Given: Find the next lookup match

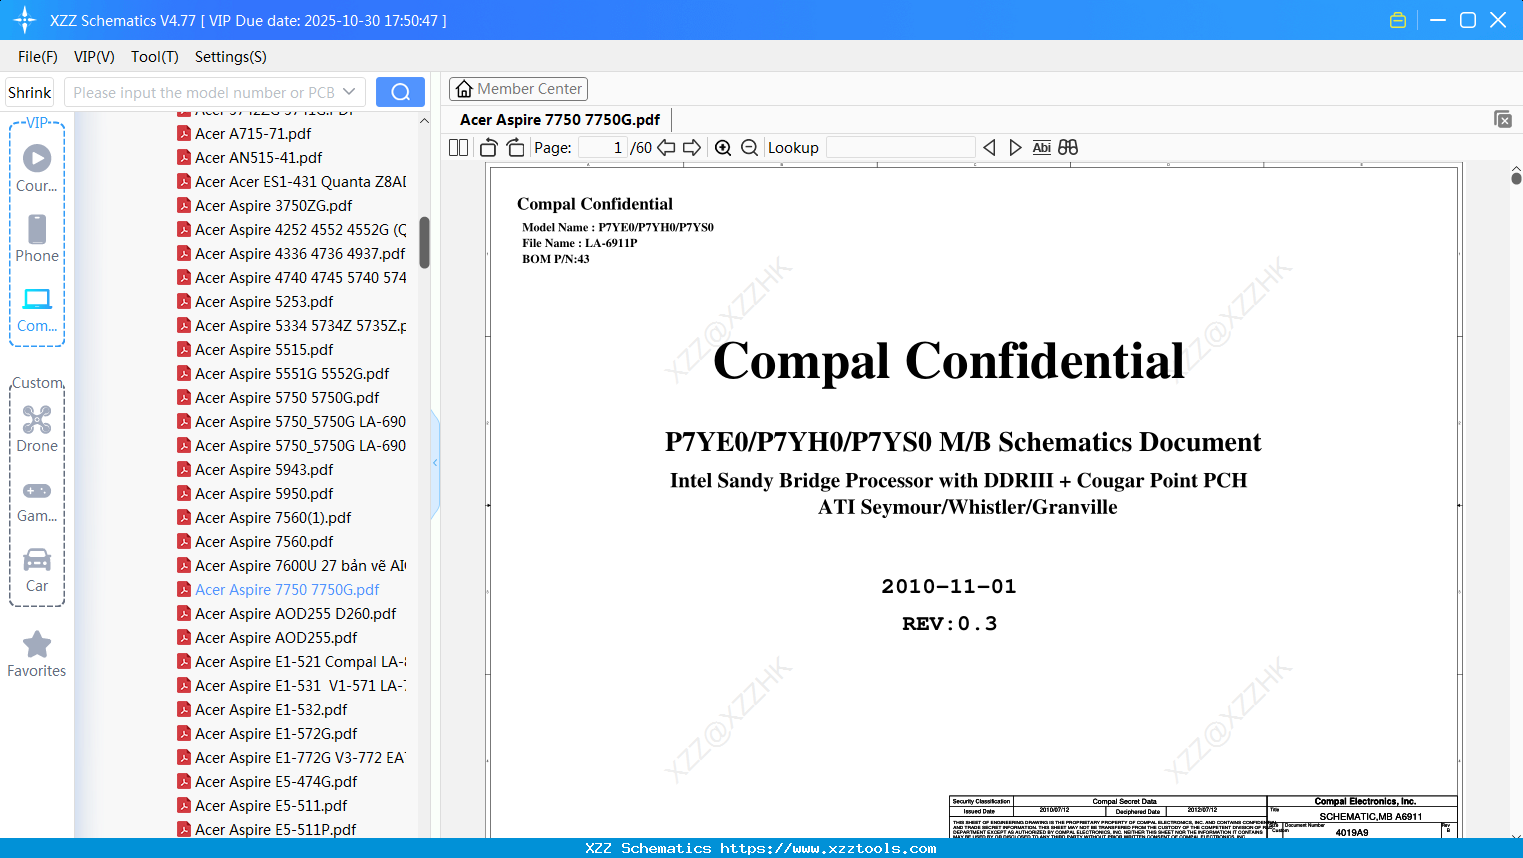Looking at the screenshot, I should tap(1015, 148).
